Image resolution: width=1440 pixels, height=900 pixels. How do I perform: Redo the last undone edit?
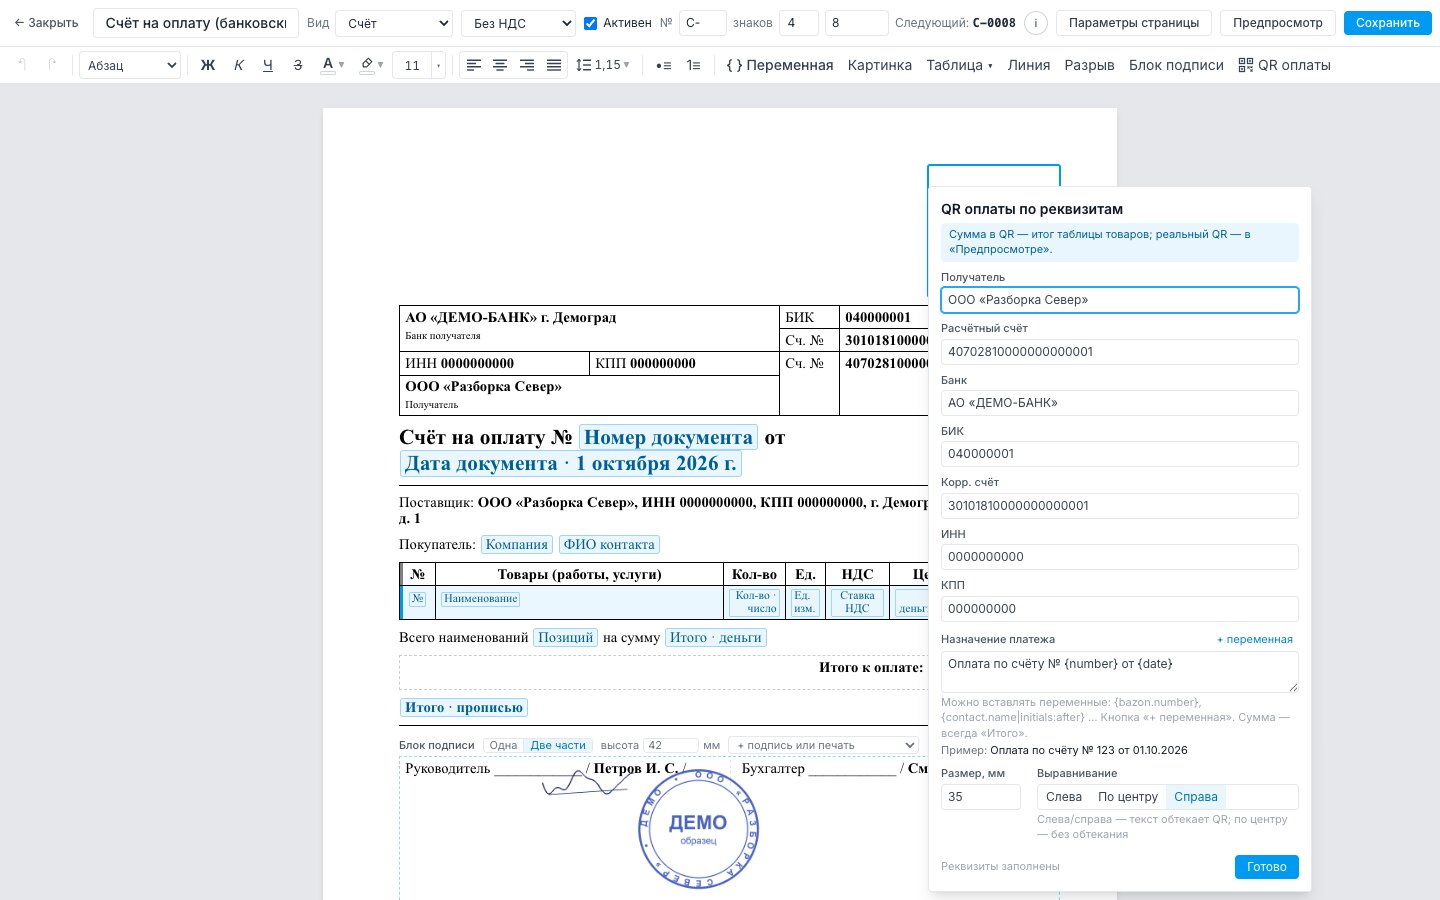tap(52, 65)
